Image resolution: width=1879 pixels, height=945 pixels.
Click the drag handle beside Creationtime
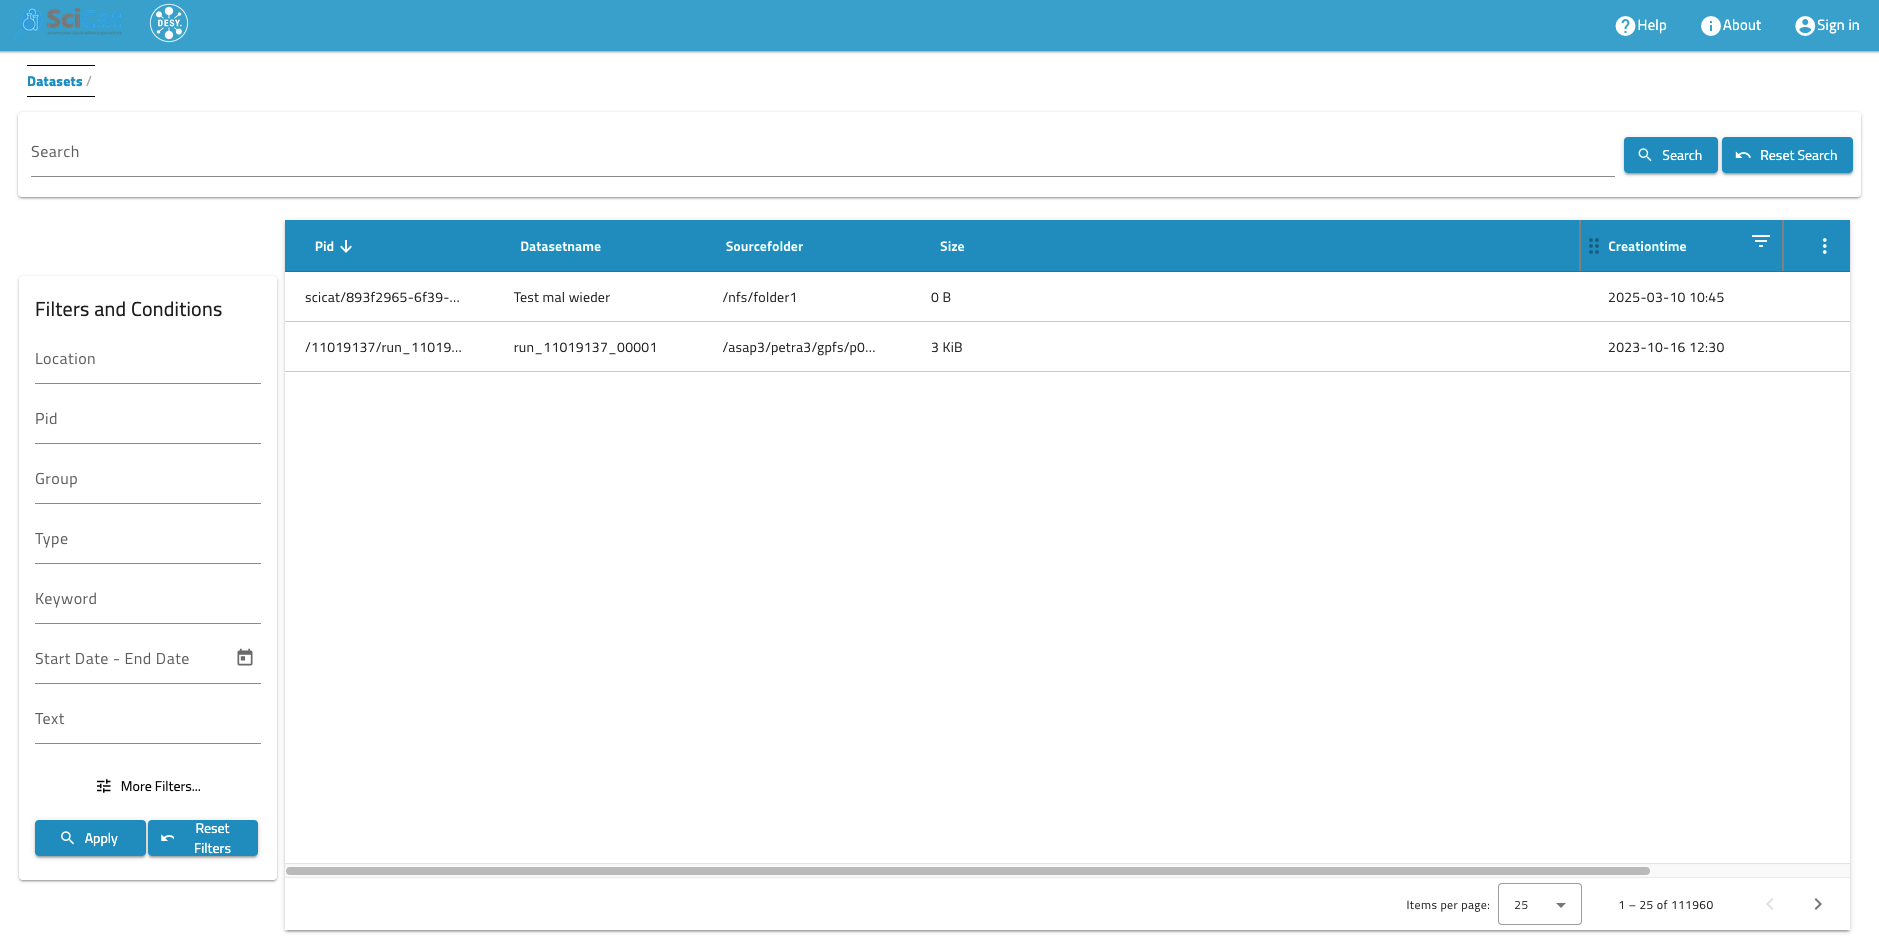tap(1593, 246)
